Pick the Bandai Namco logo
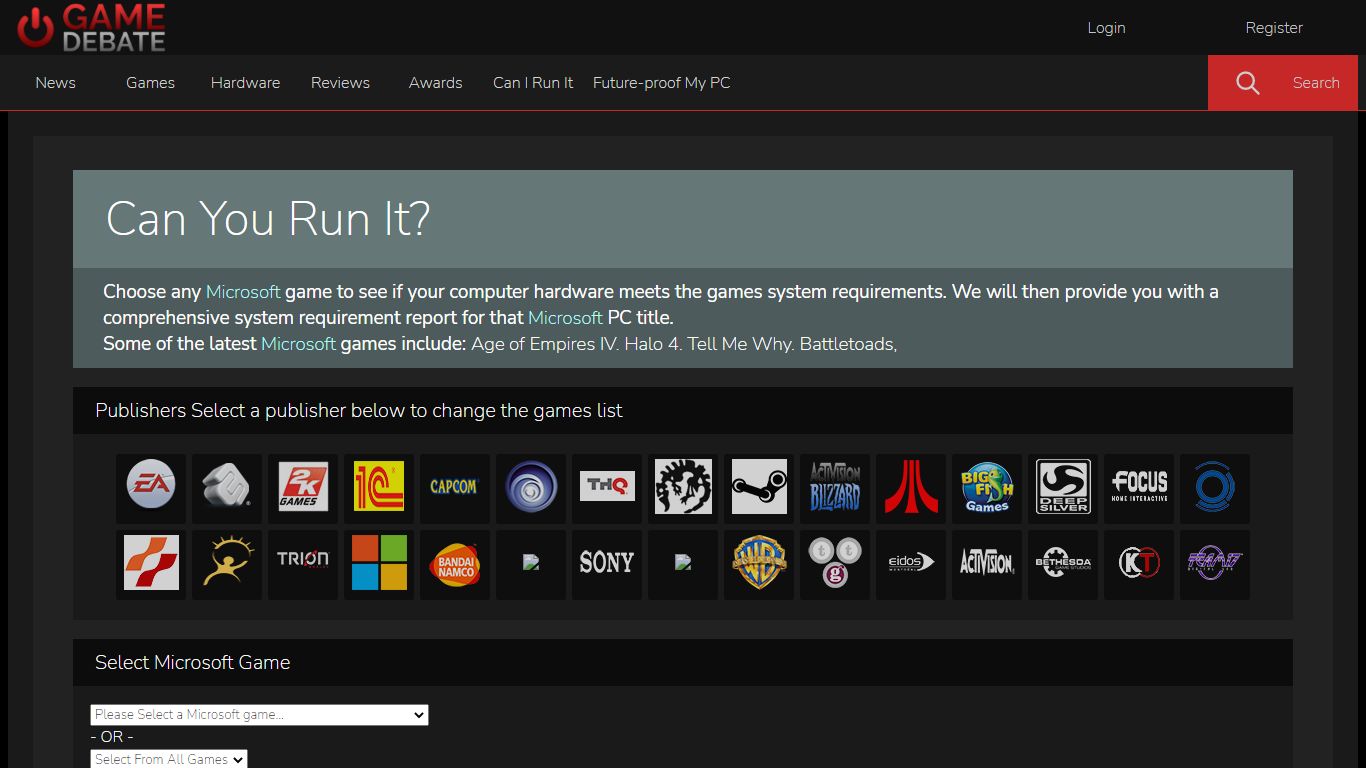The image size is (1366, 768). [x=455, y=563]
